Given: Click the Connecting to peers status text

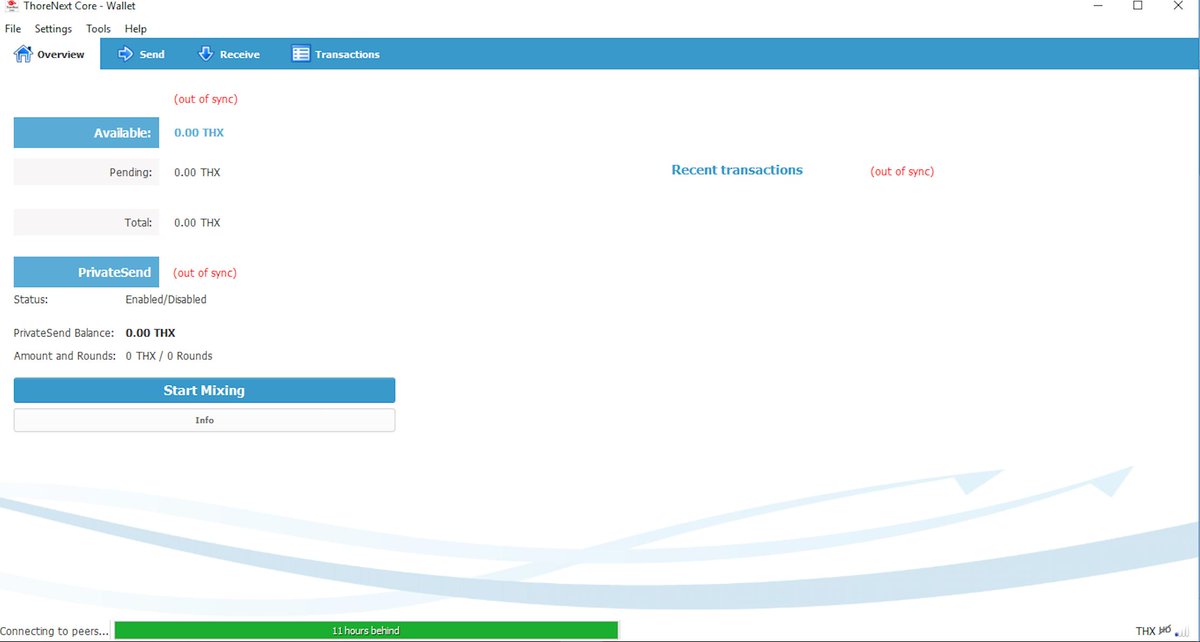Looking at the screenshot, I should tap(55, 632).
